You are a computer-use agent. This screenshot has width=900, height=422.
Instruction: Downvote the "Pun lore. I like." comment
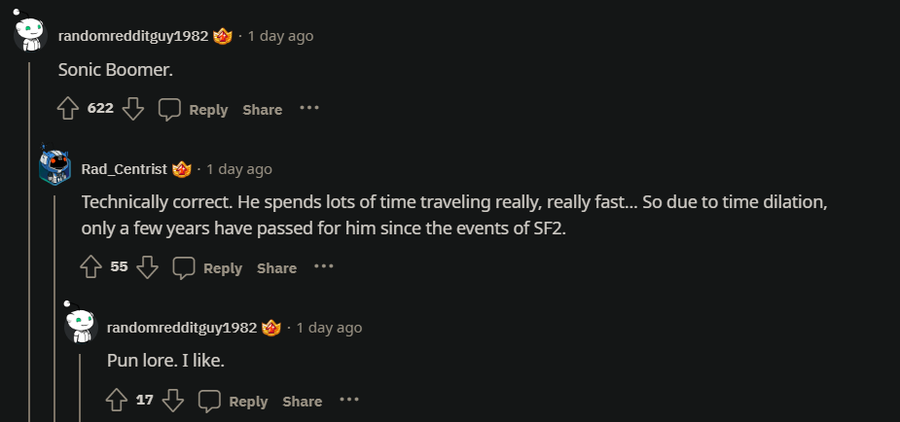[x=173, y=400]
